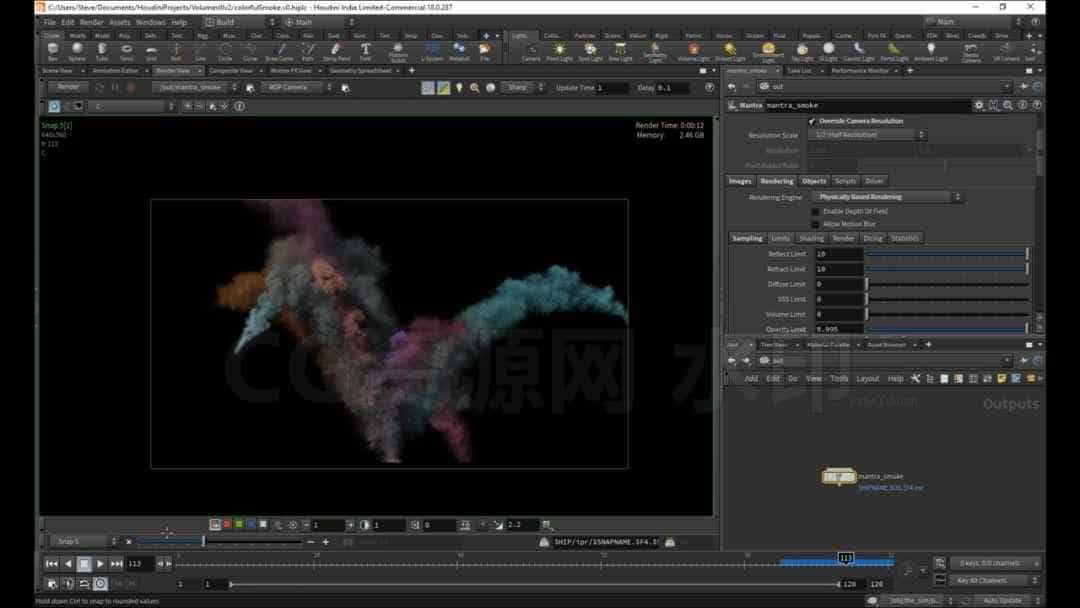
Task: Add a Spot Light from the shelf
Action: pos(590,52)
